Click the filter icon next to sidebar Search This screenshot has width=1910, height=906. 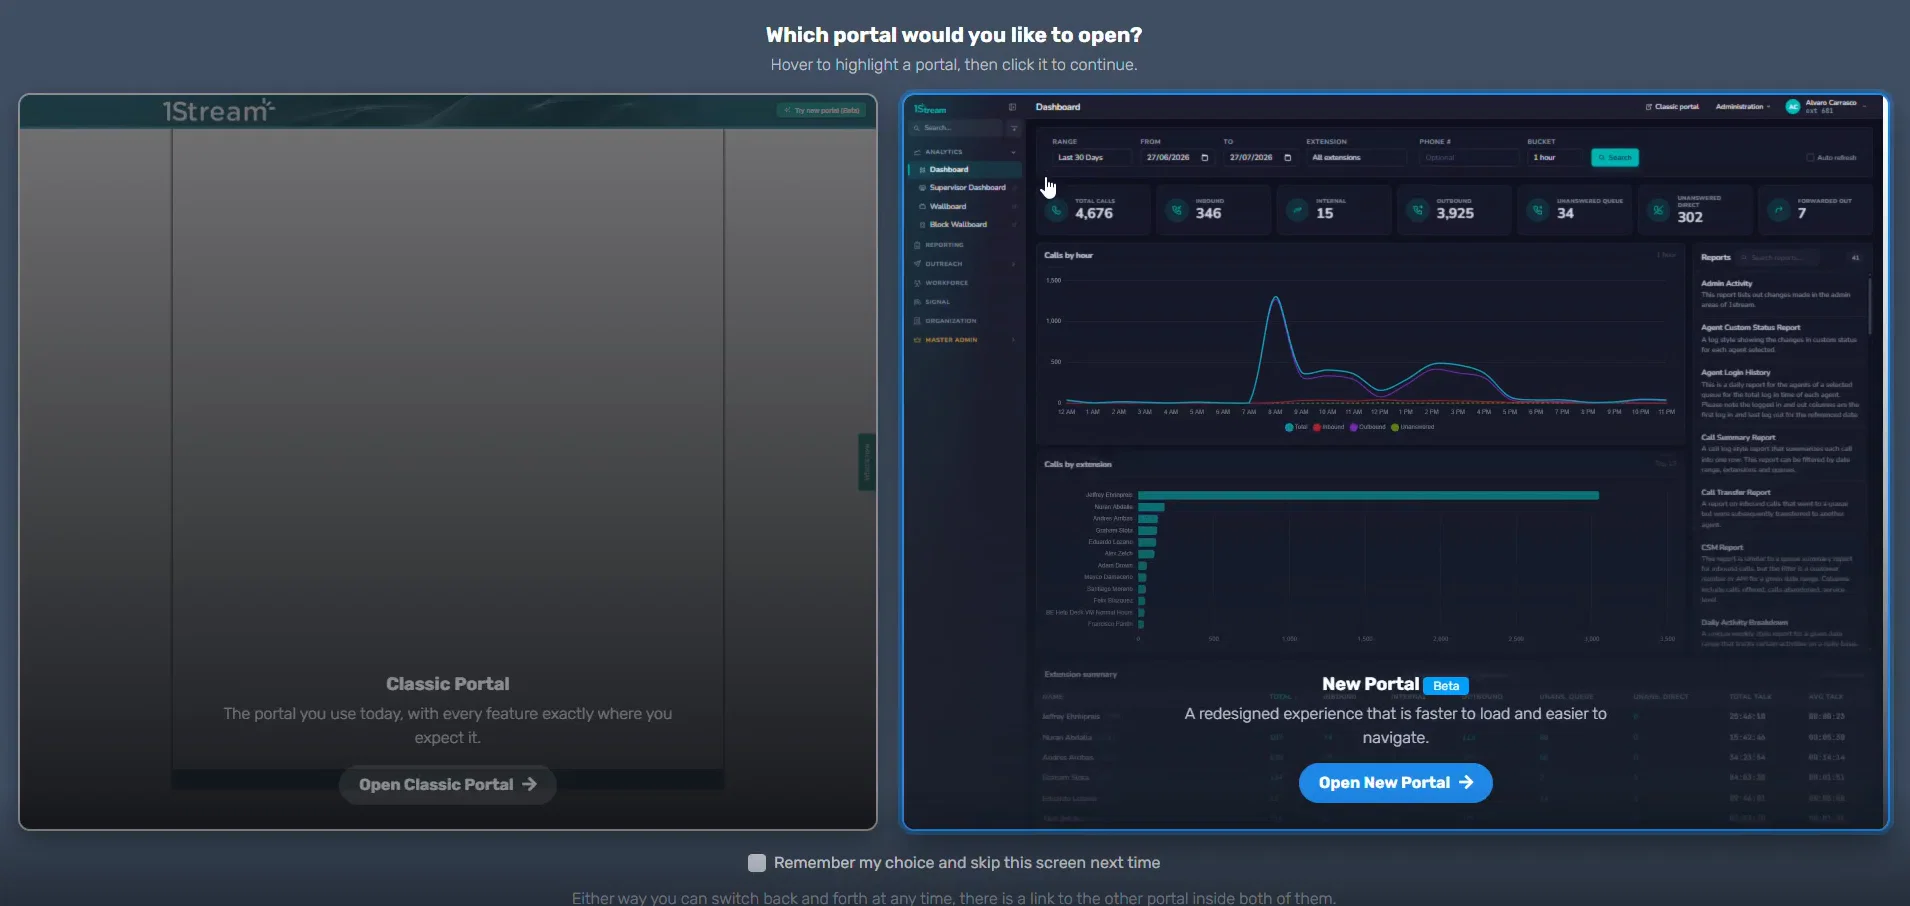(1014, 128)
